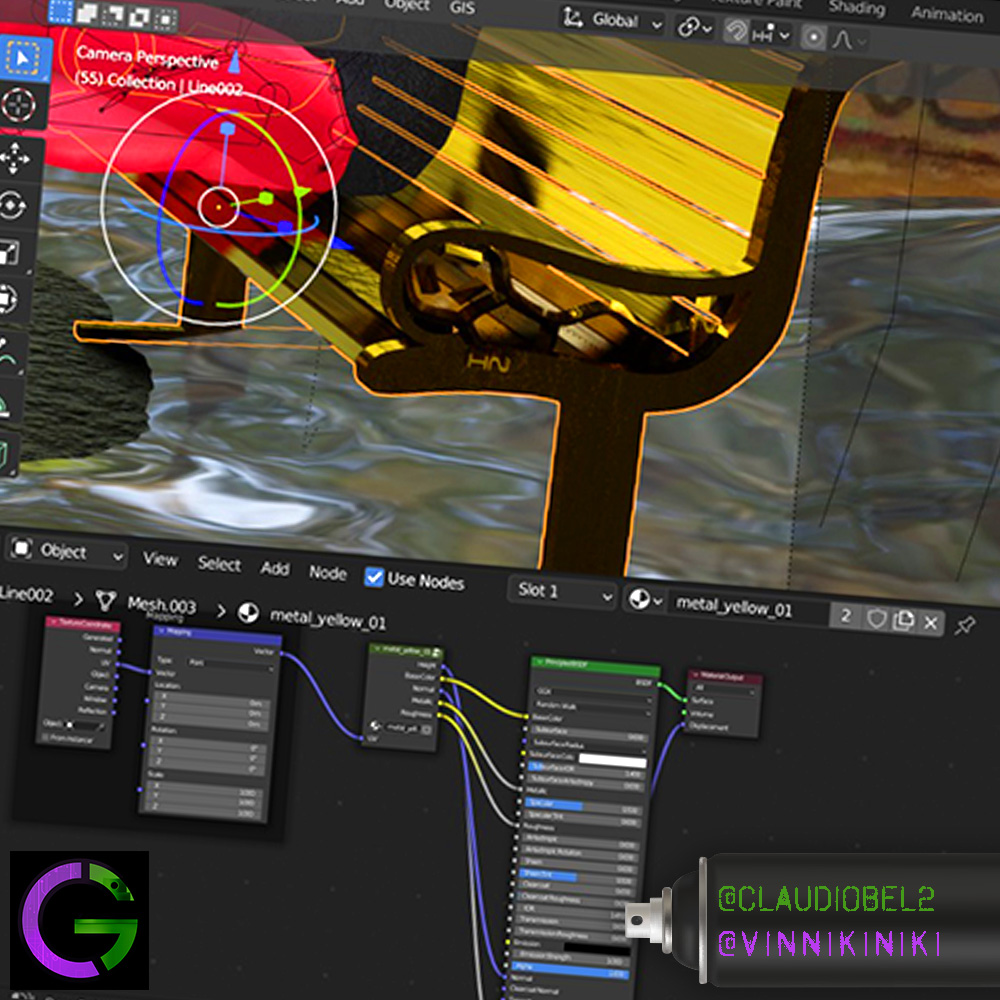Set selection mode to intersect

pos(165,19)
